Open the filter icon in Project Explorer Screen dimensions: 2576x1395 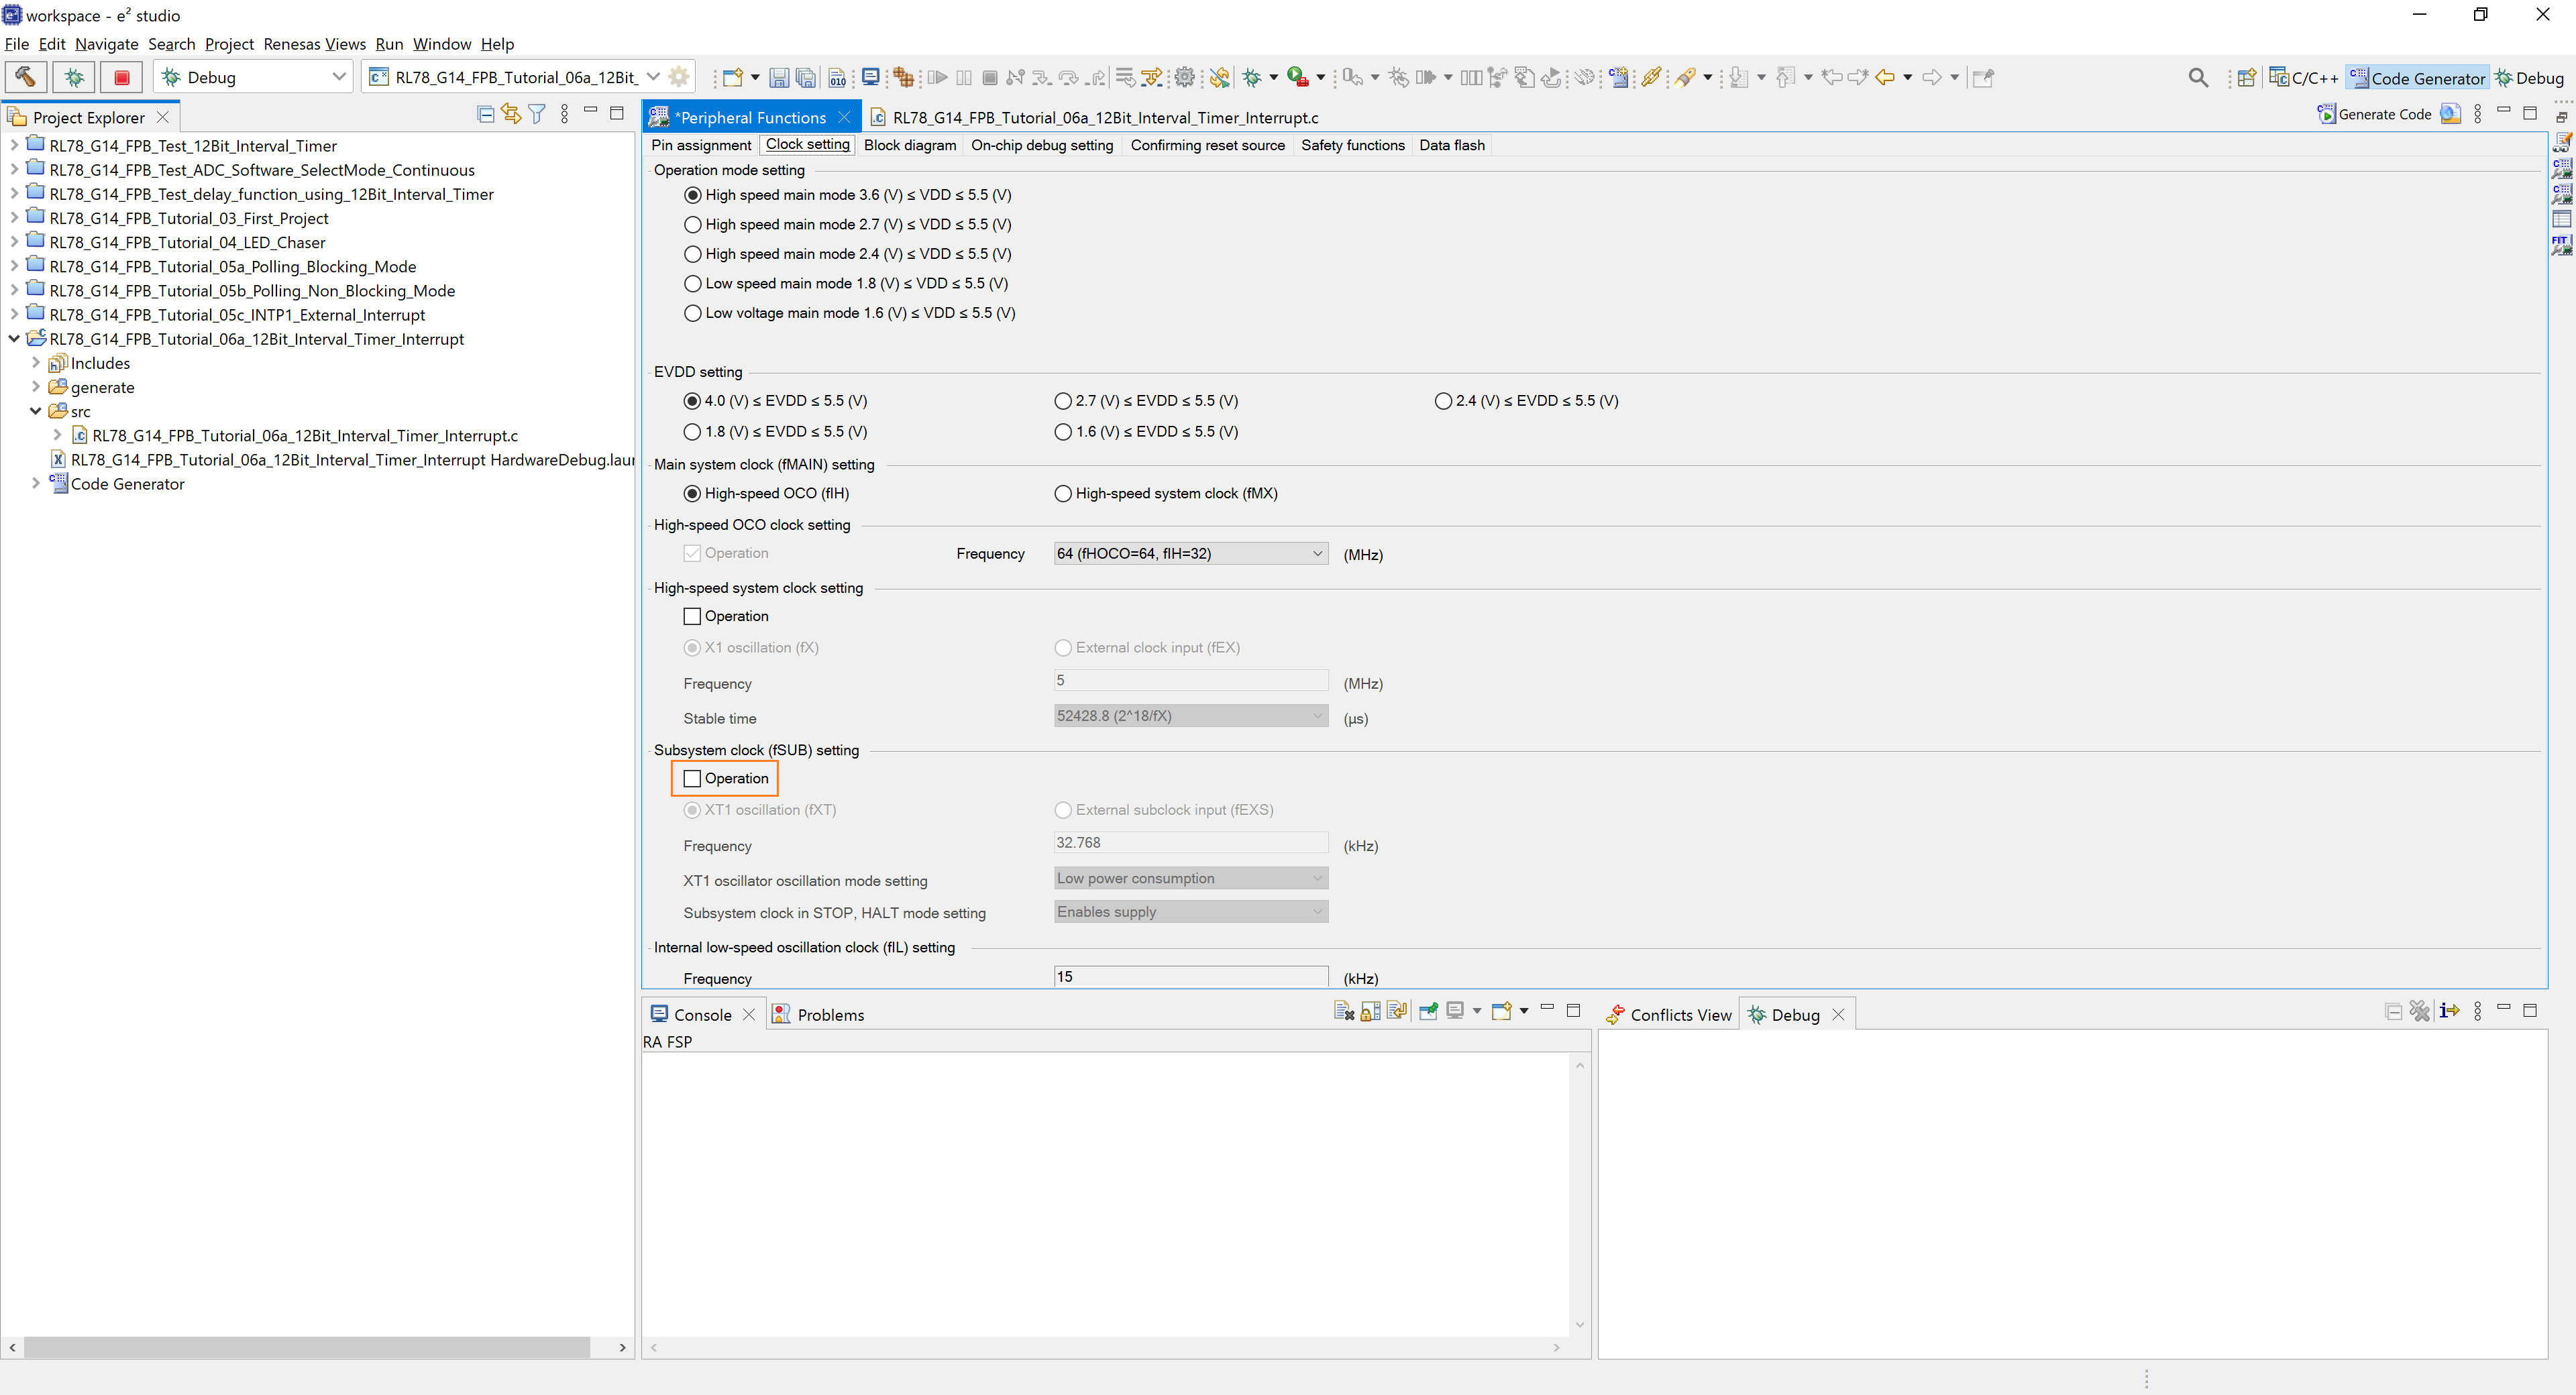tap(537, 114)
